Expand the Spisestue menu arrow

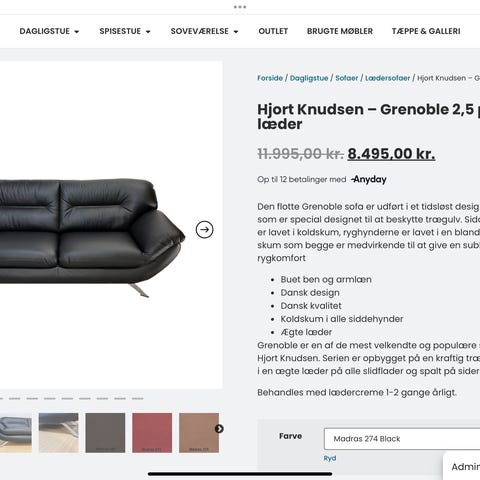tap(148, 32)
